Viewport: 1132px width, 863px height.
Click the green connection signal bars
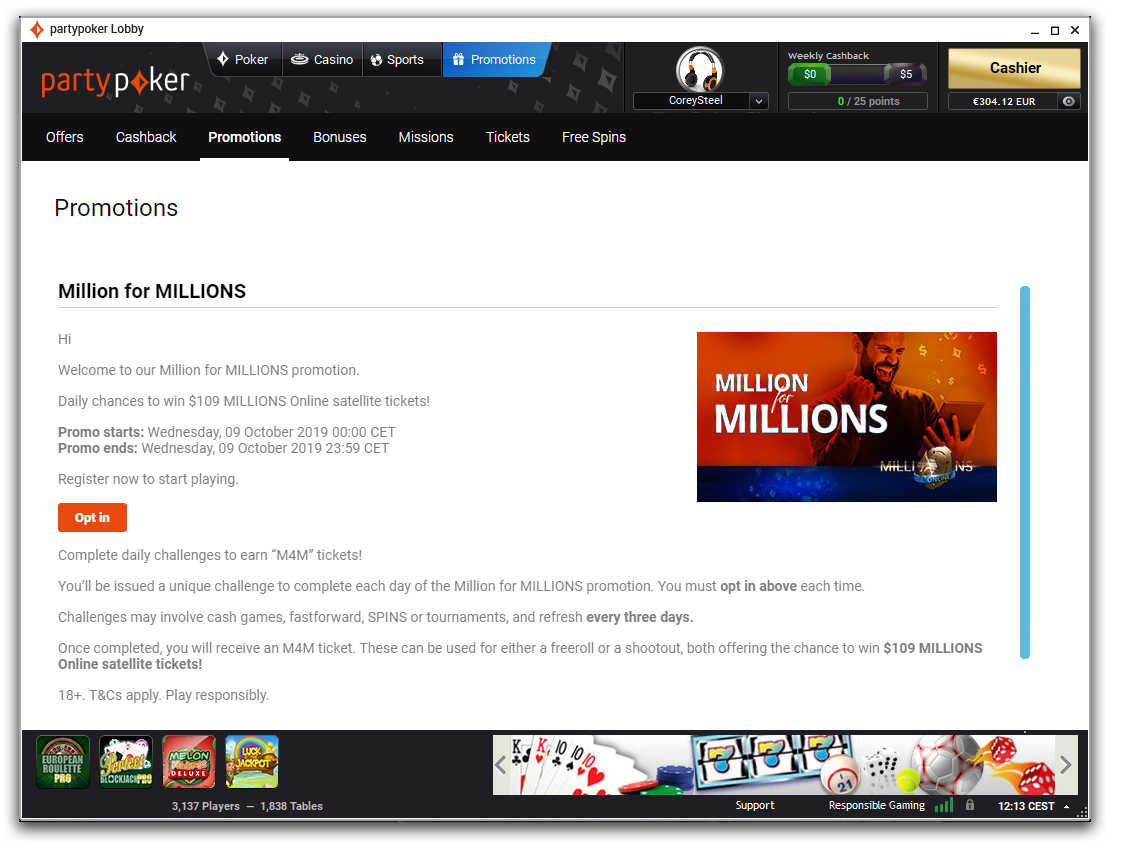[943, 805]
